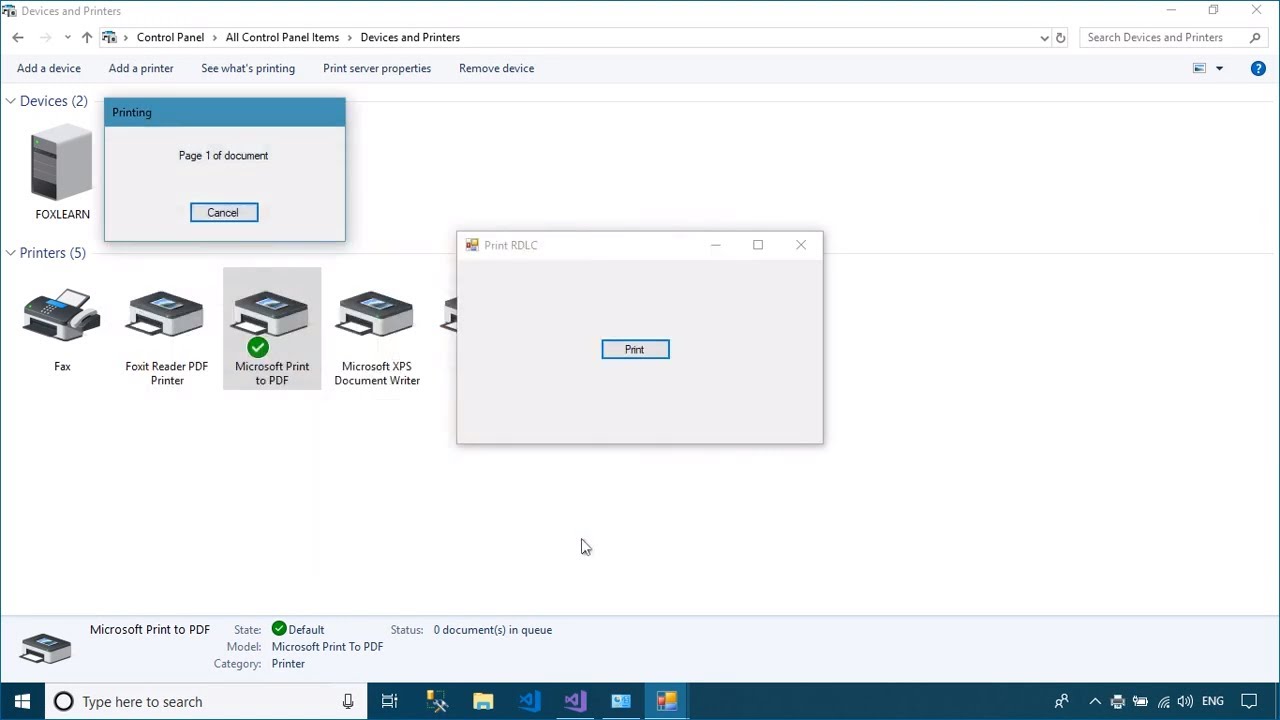Open the Windows Start menu
This screenshot has height=720, width=1280.
[x=22, y=701]
